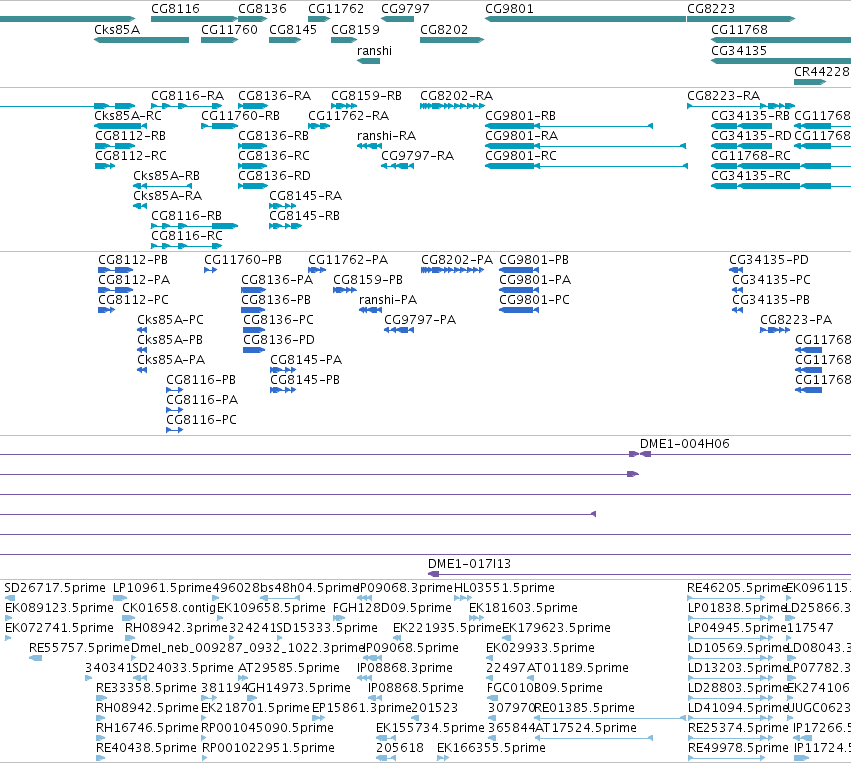The height and width of the screenshot is (763, 851).
Task: Select the CG11760-PB protein label
Action: [243, 260]
